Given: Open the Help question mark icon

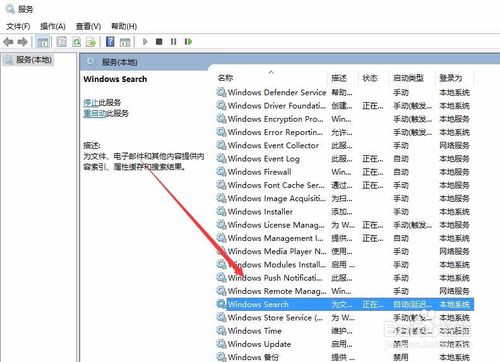Looking at the screenshot, I should 110,42.
